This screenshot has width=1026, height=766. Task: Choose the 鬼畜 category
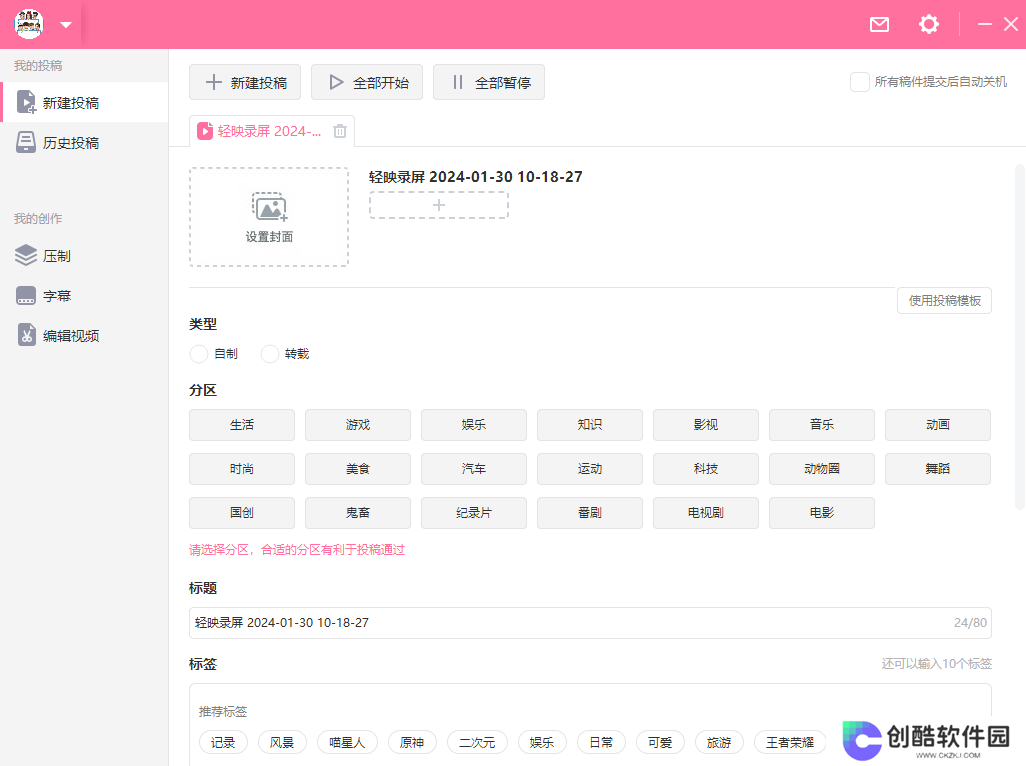click(358, 513)
